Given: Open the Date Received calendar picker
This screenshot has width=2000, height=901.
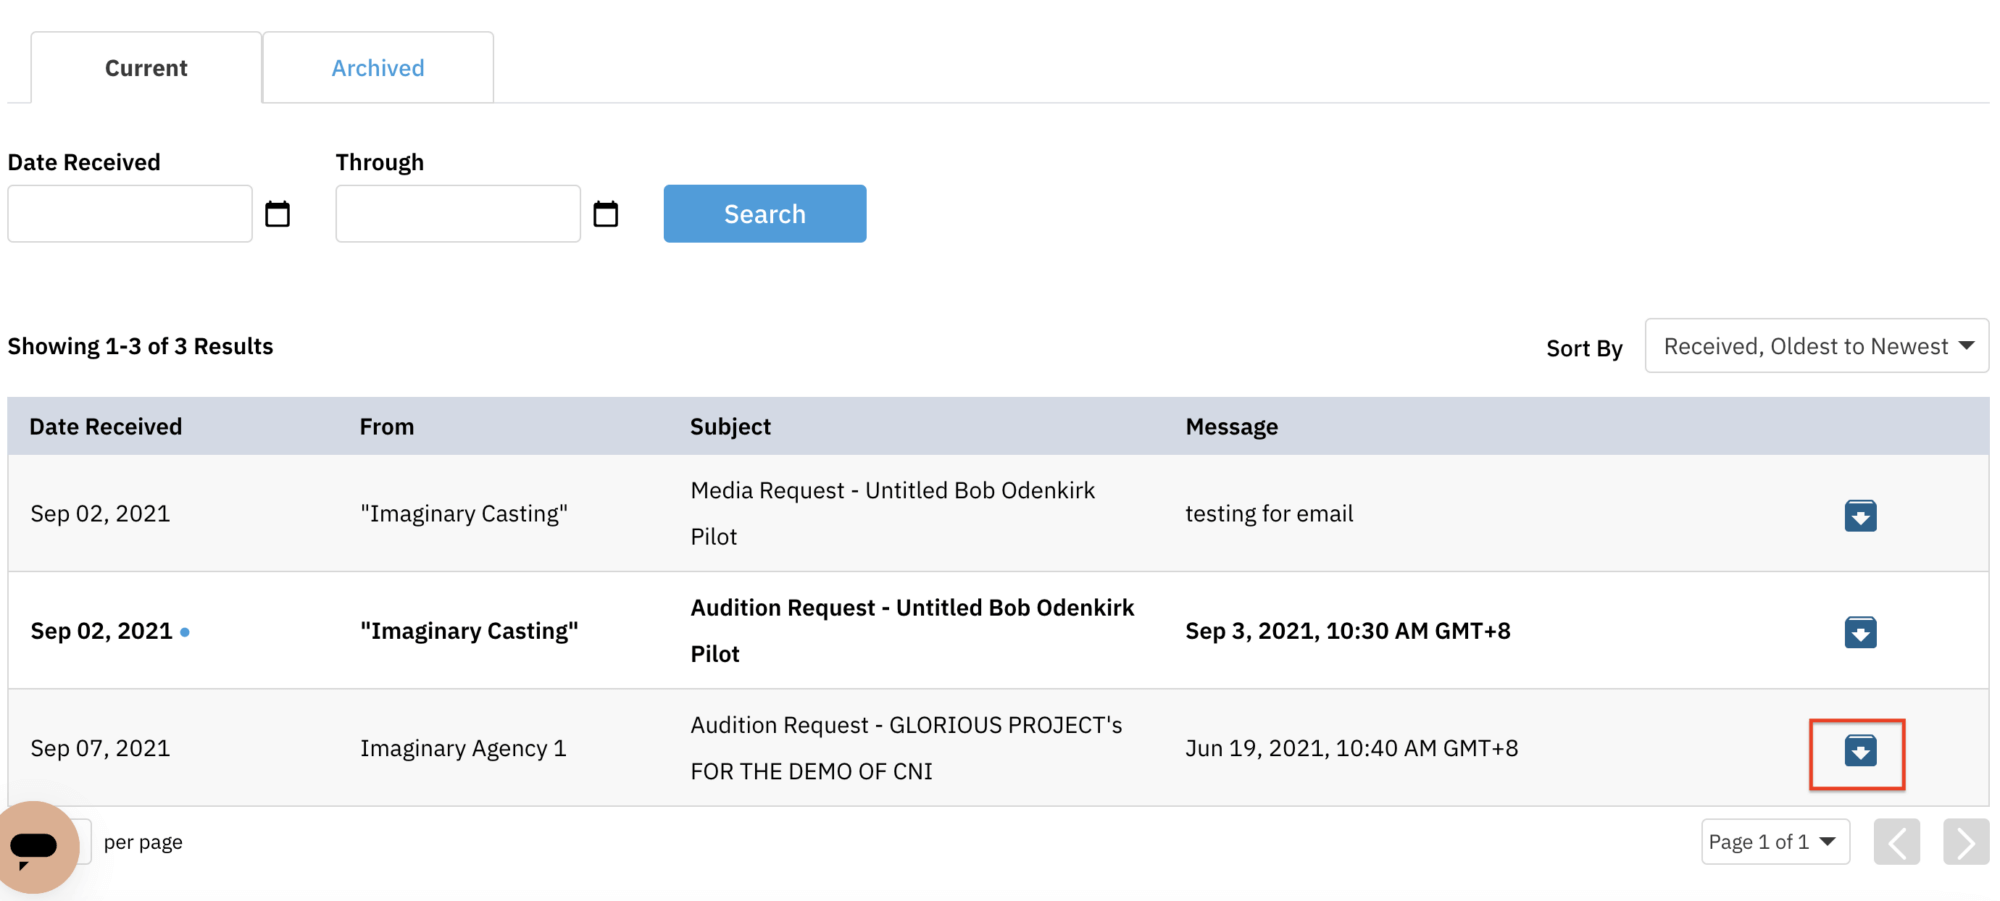Looking at the screenshot, I should [278, 213].
